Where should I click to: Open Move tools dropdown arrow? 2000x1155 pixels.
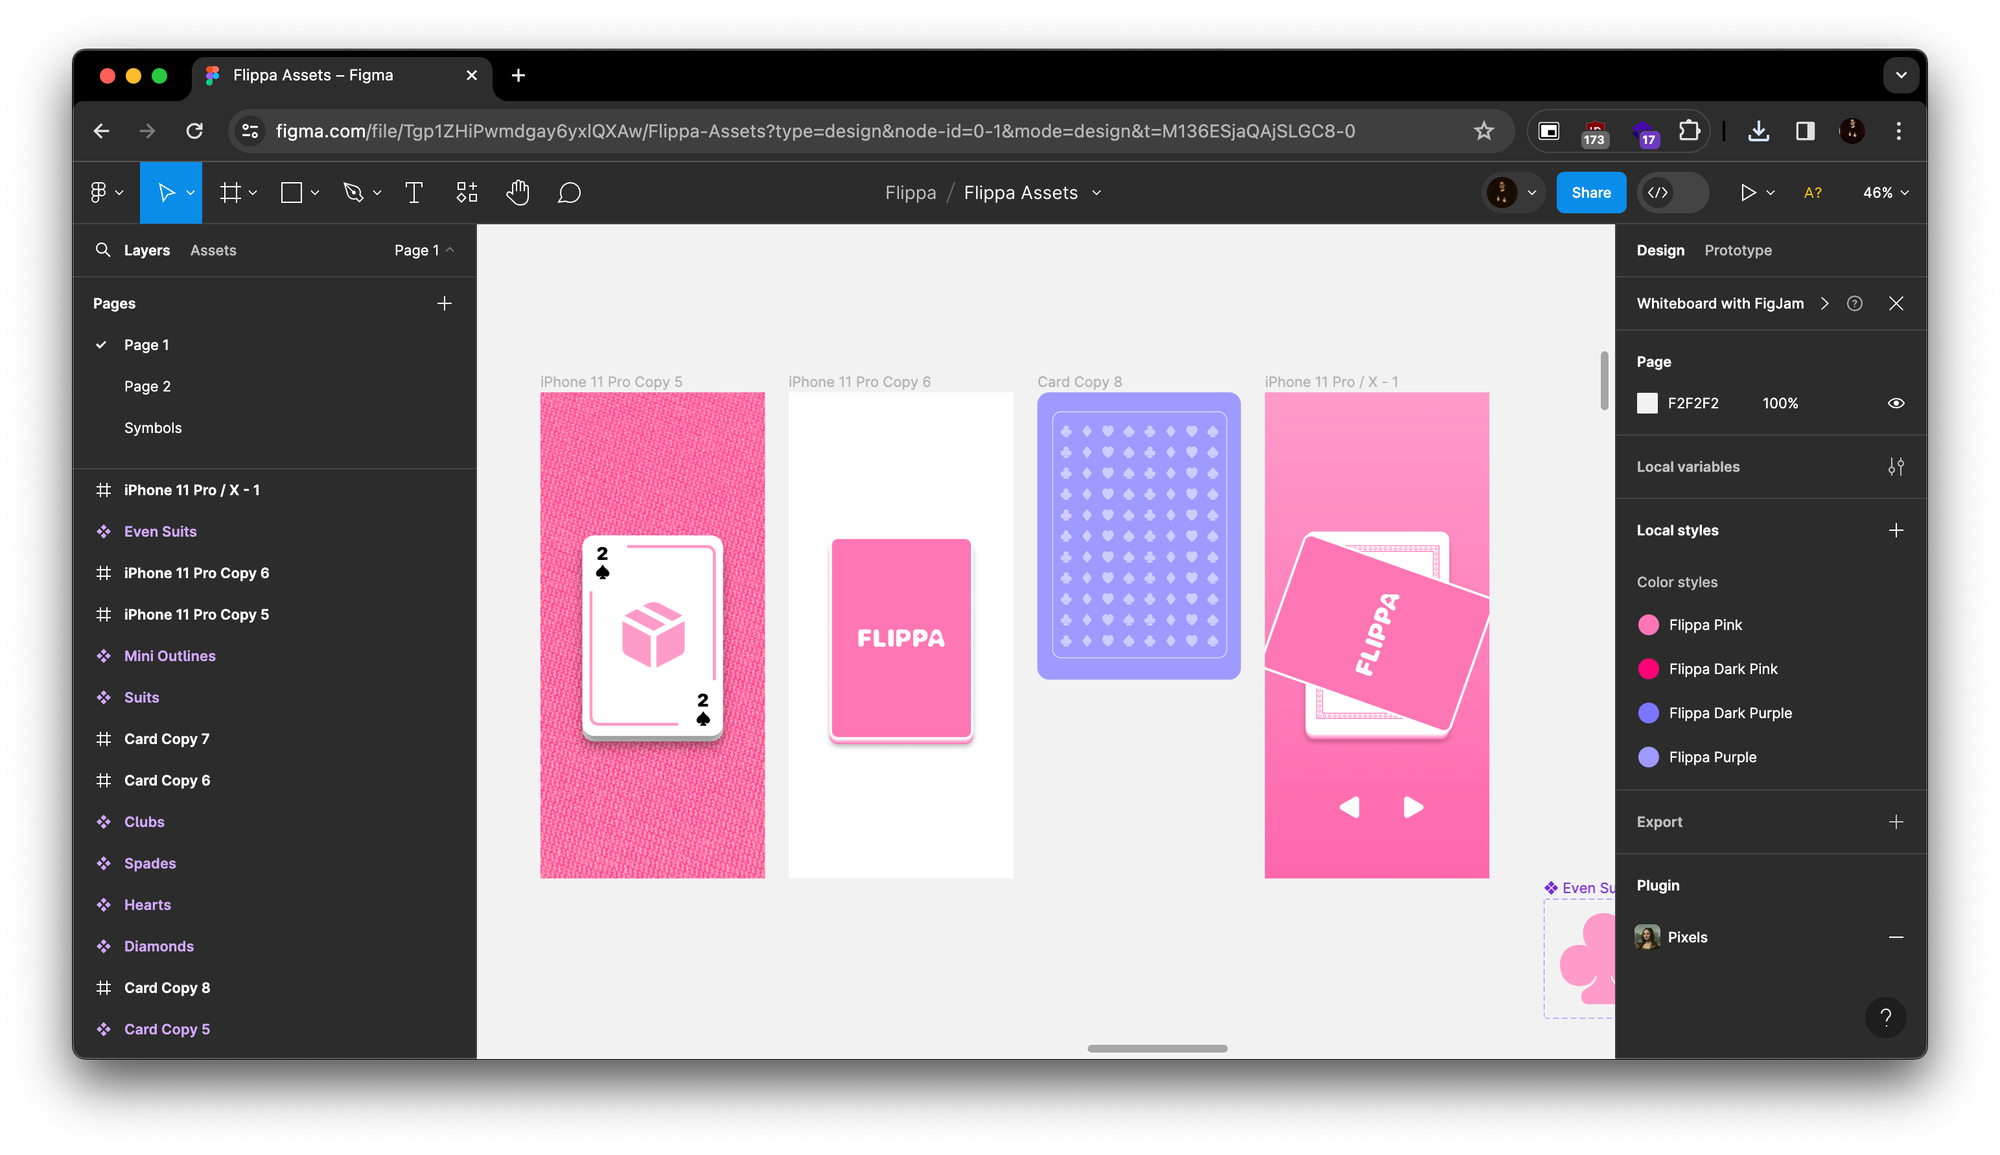(190, 193)
